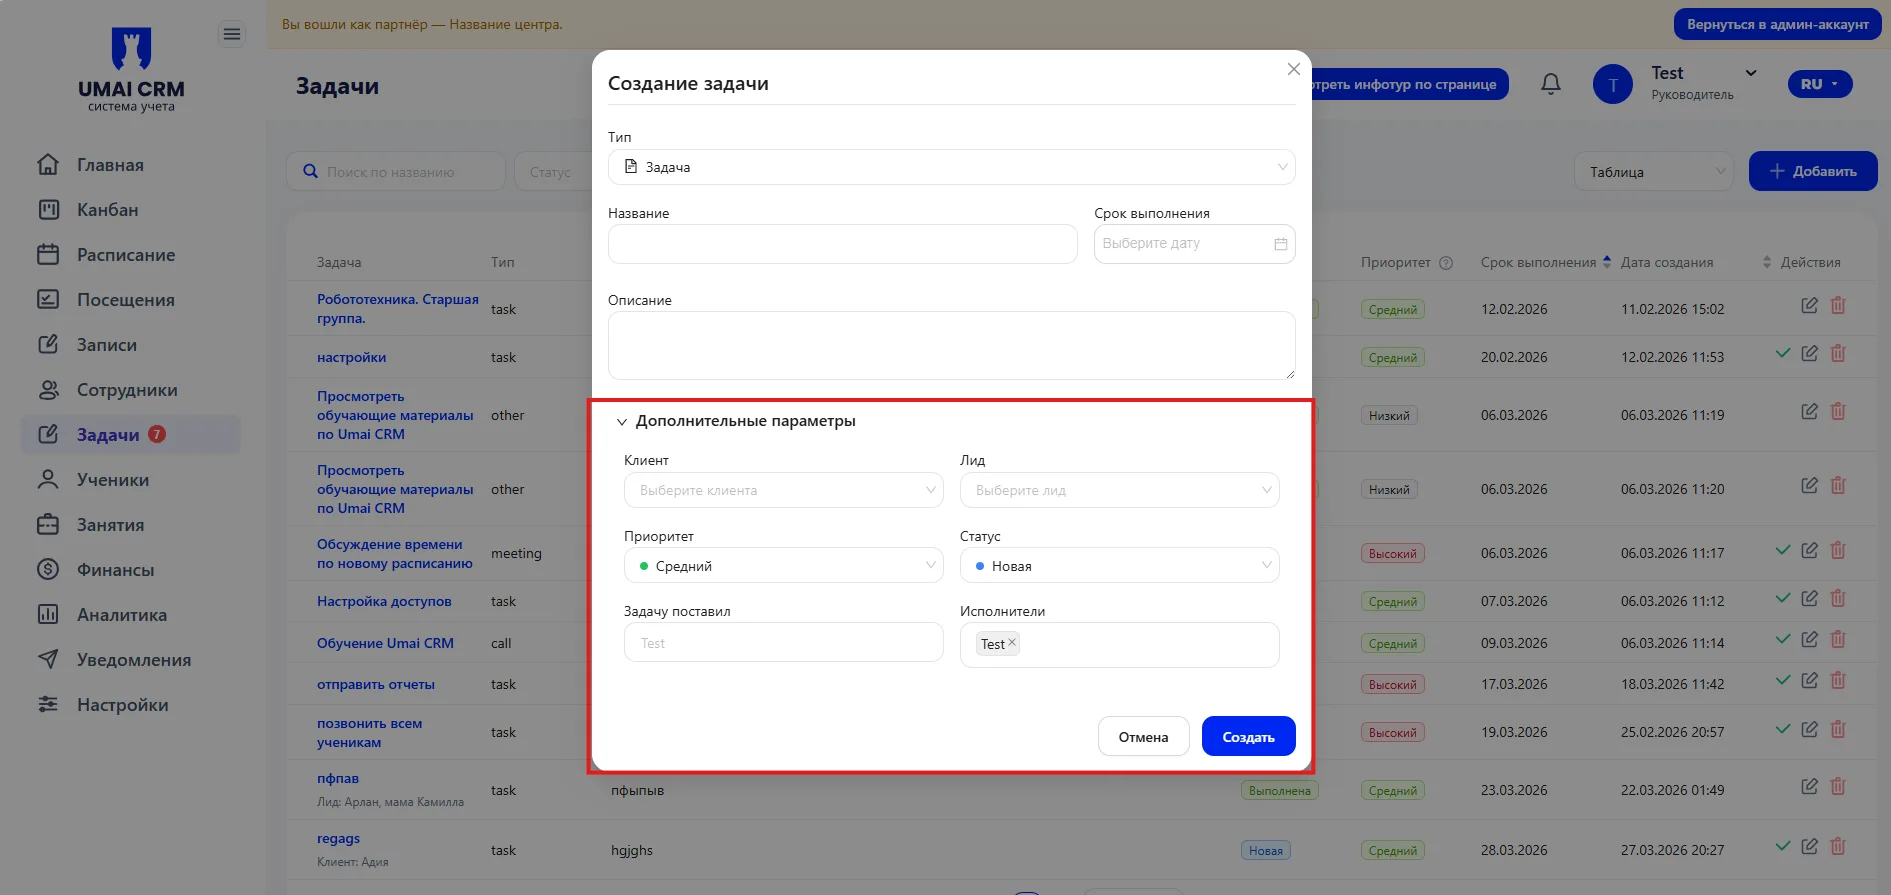Click the UMAI CRM logo
The width and height of the screenshot is (1891, 895).
(131, 69)
